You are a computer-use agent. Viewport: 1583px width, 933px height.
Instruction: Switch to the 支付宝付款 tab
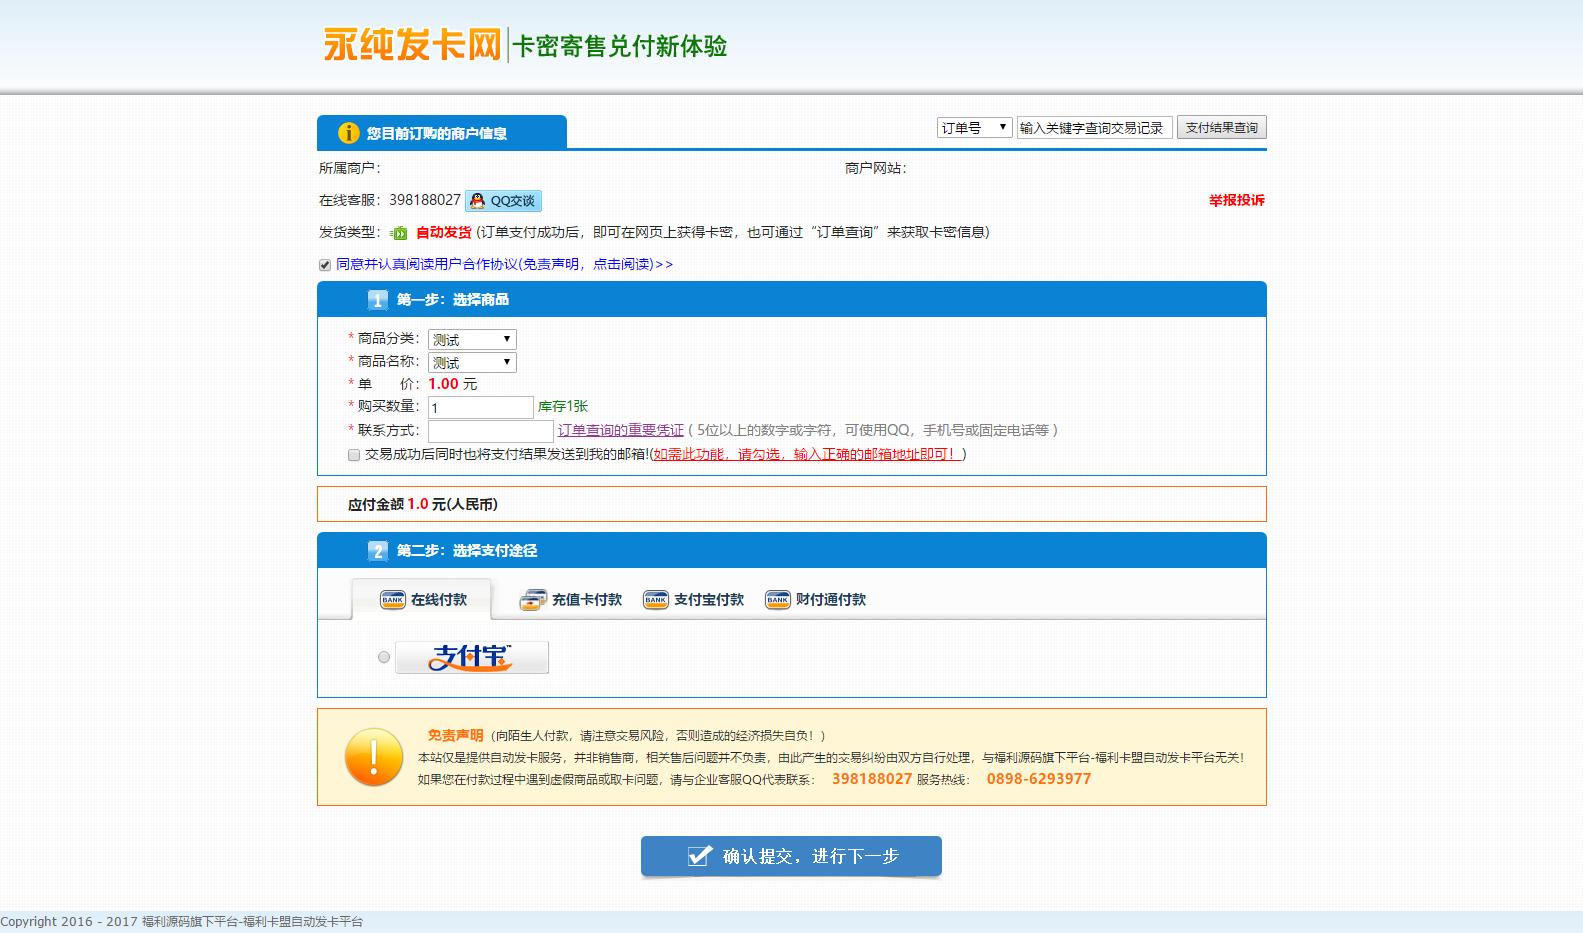693,600
